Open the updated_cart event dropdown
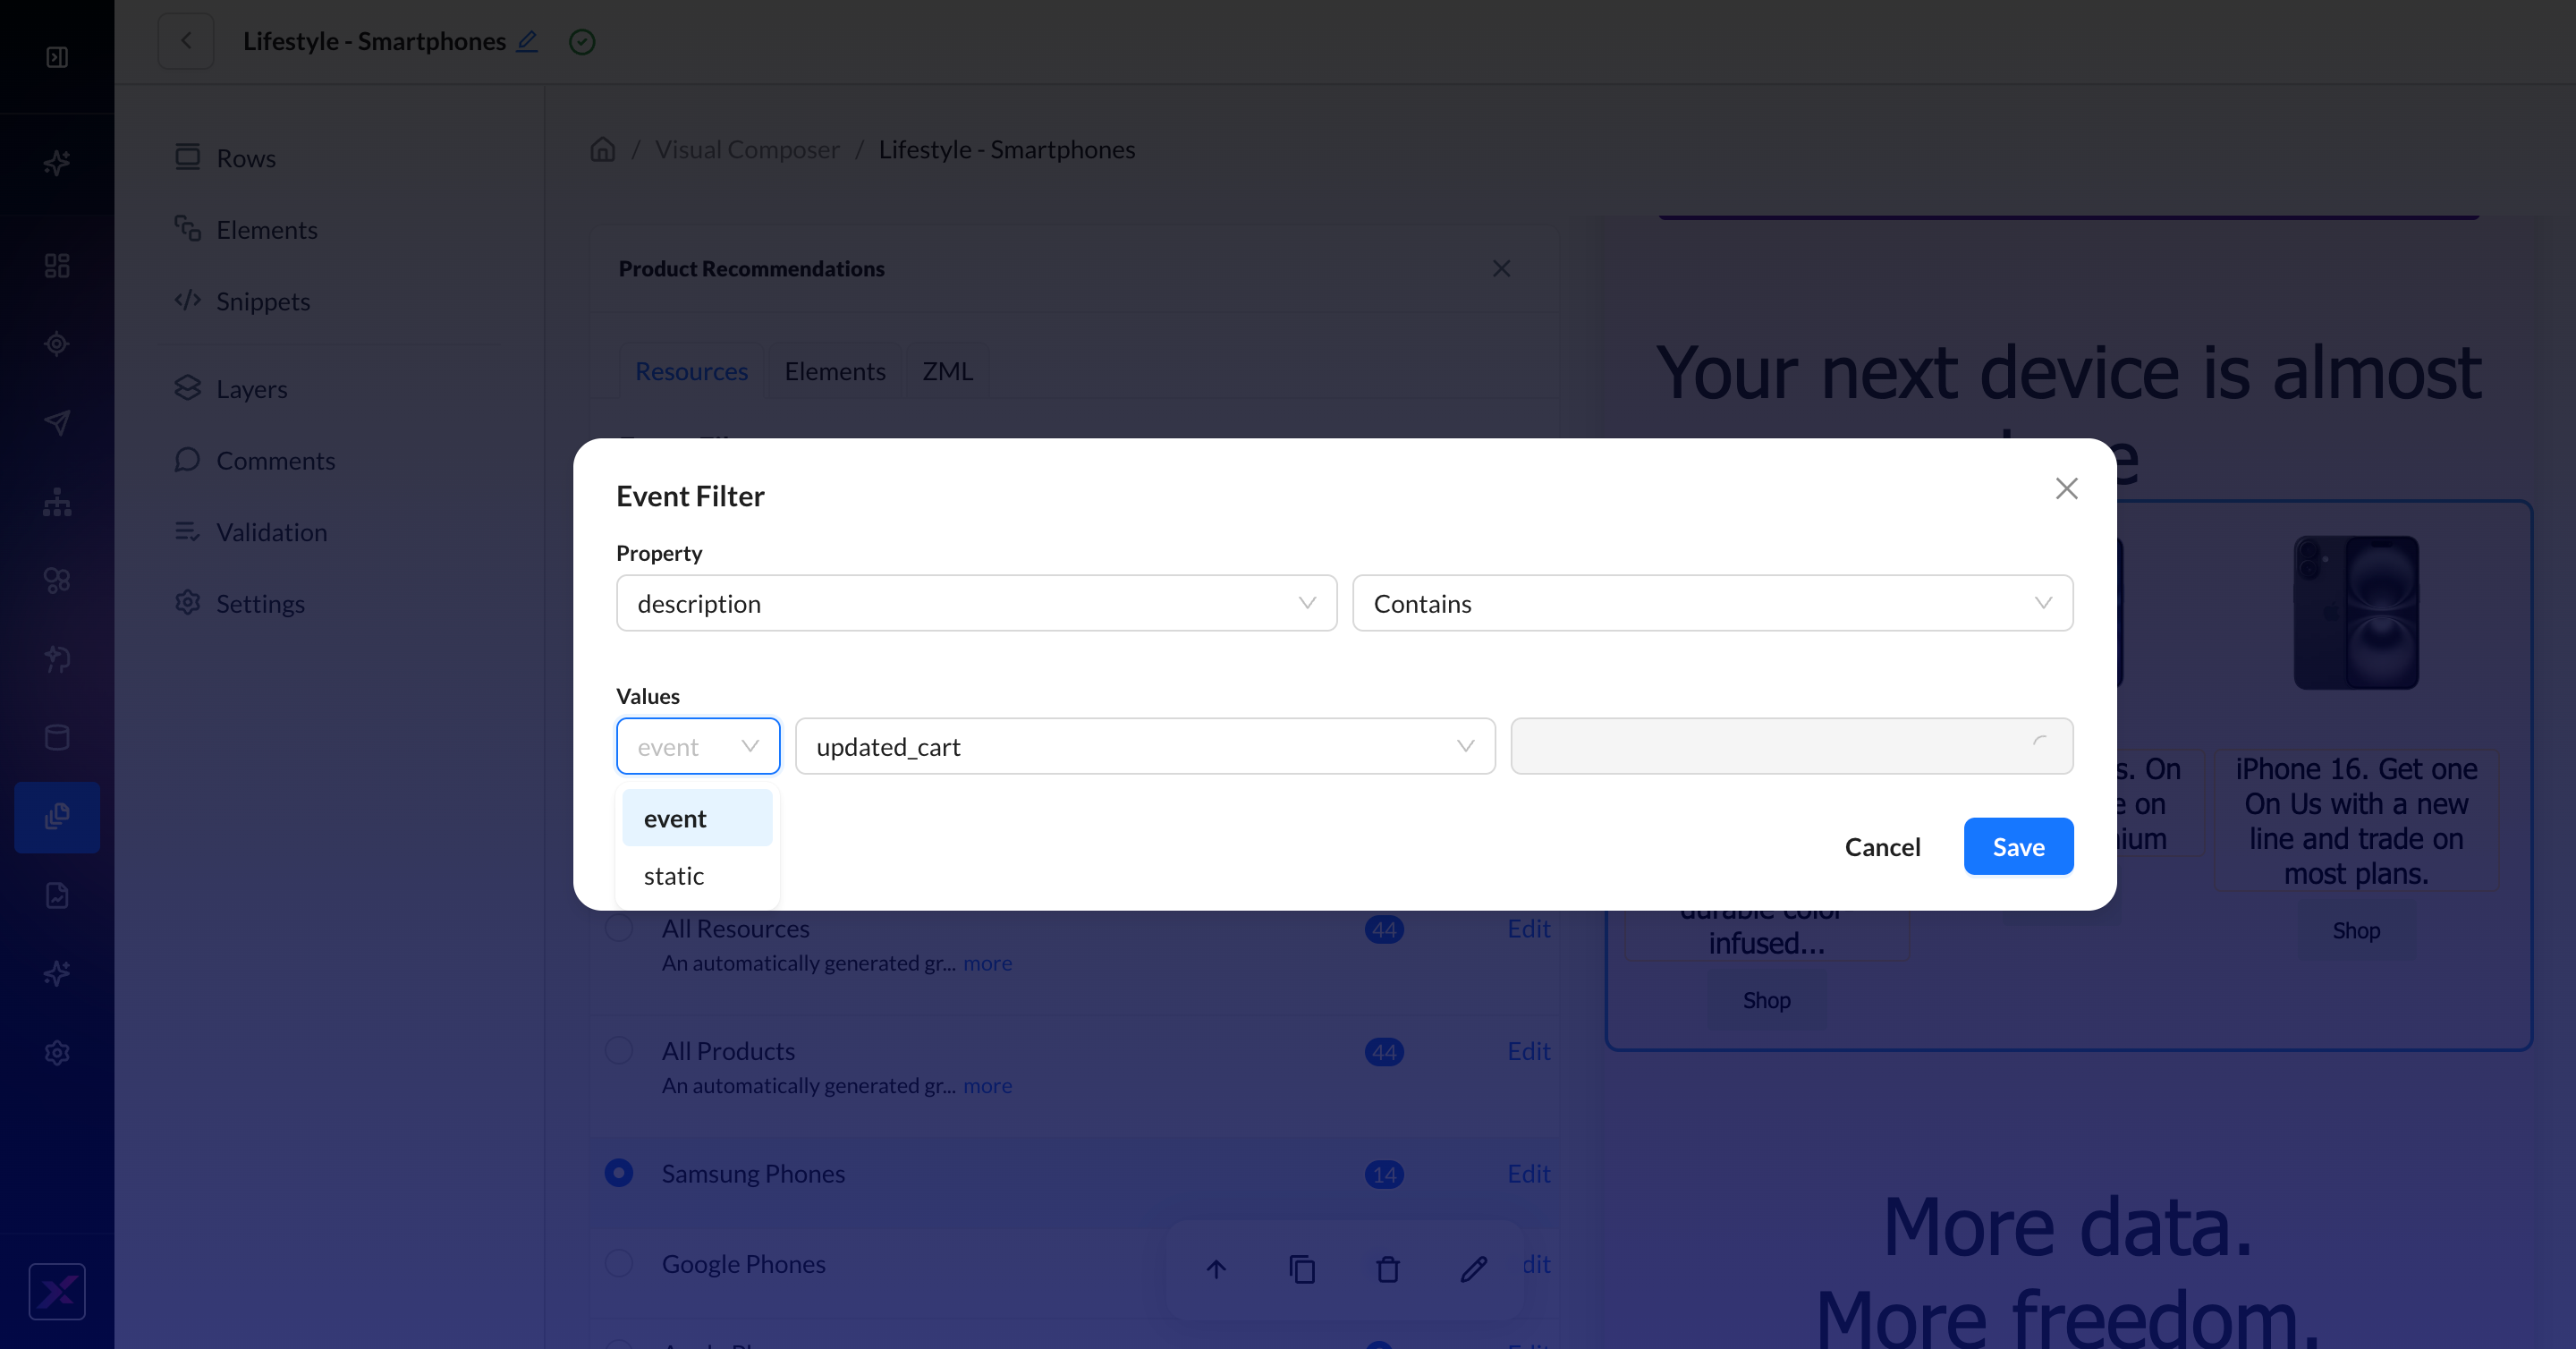 point(1145,746)
